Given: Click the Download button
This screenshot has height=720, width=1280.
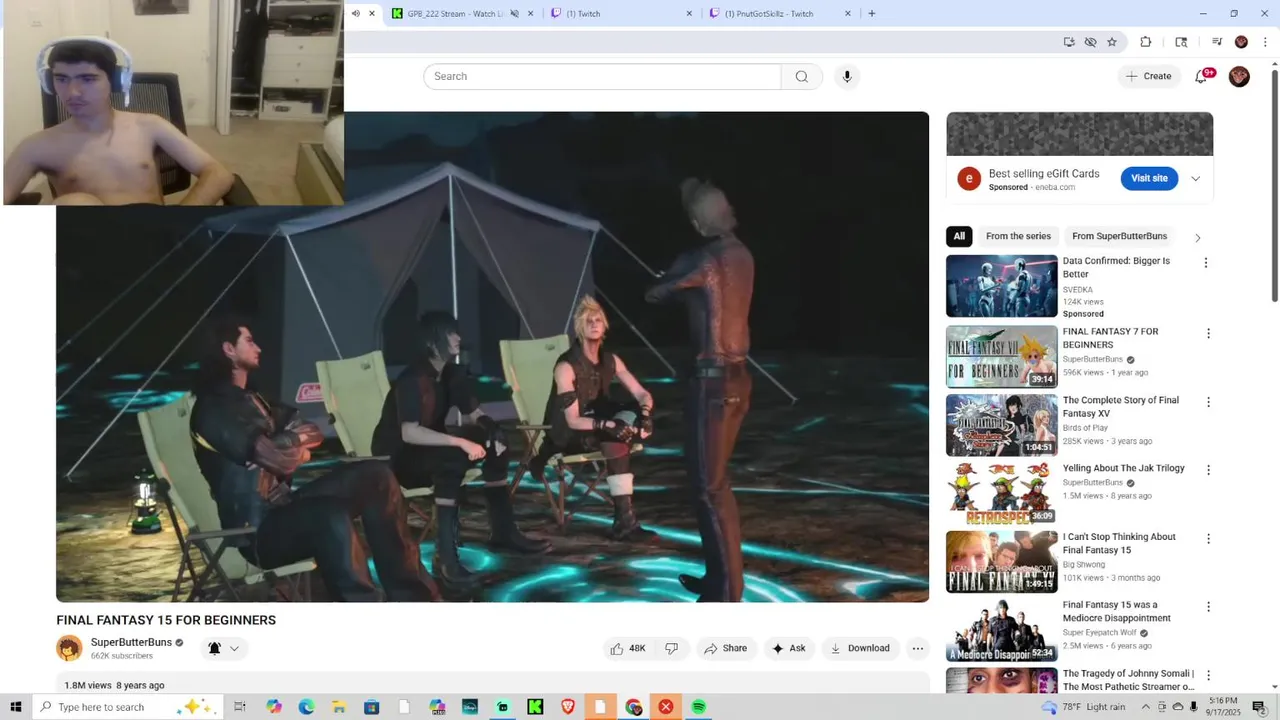Looking at the screenshot, I should (860, 648).
